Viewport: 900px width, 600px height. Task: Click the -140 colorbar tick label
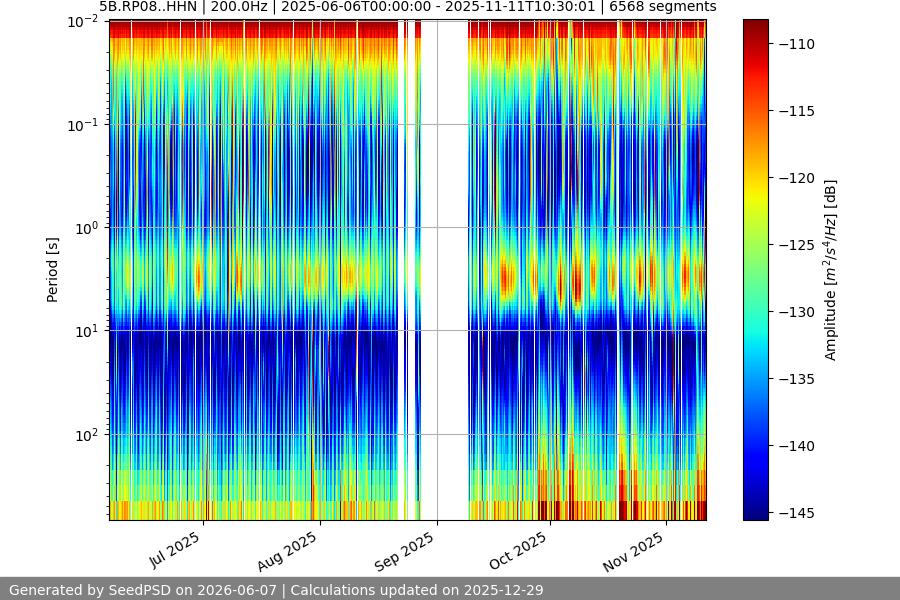tap(797, 446)
